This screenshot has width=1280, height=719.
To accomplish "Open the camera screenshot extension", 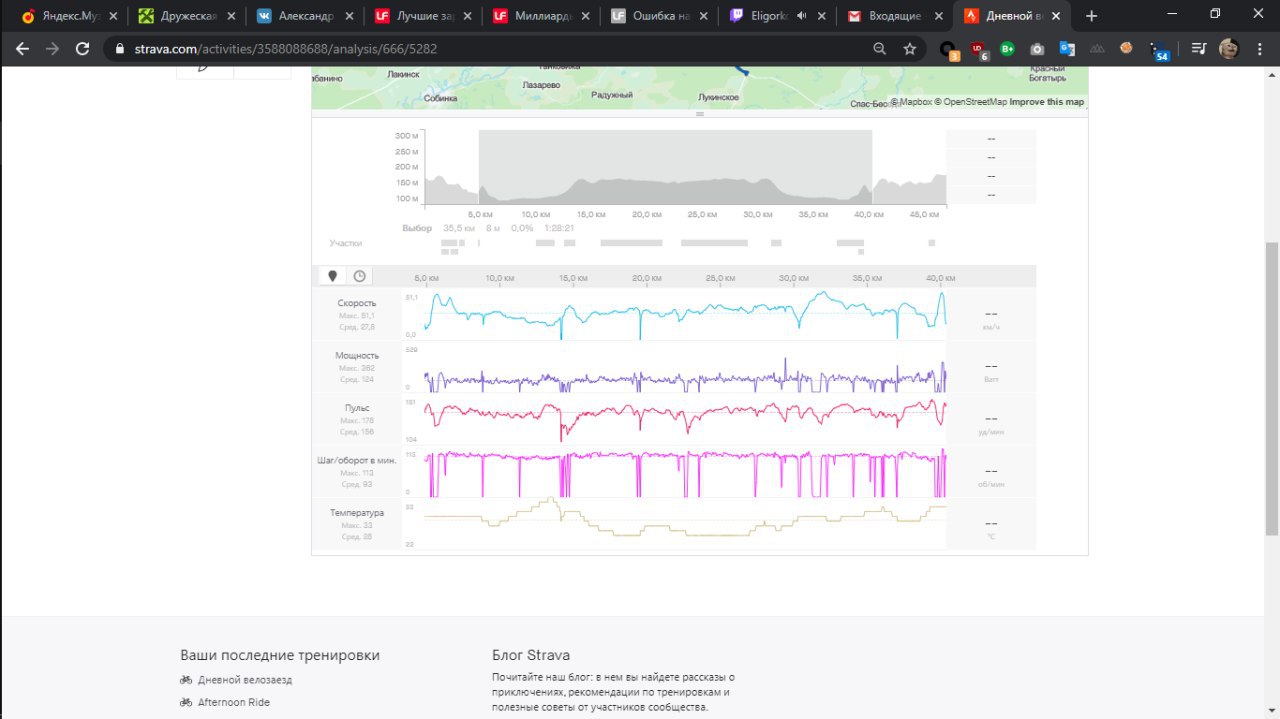I will [x=1038, y=48].
